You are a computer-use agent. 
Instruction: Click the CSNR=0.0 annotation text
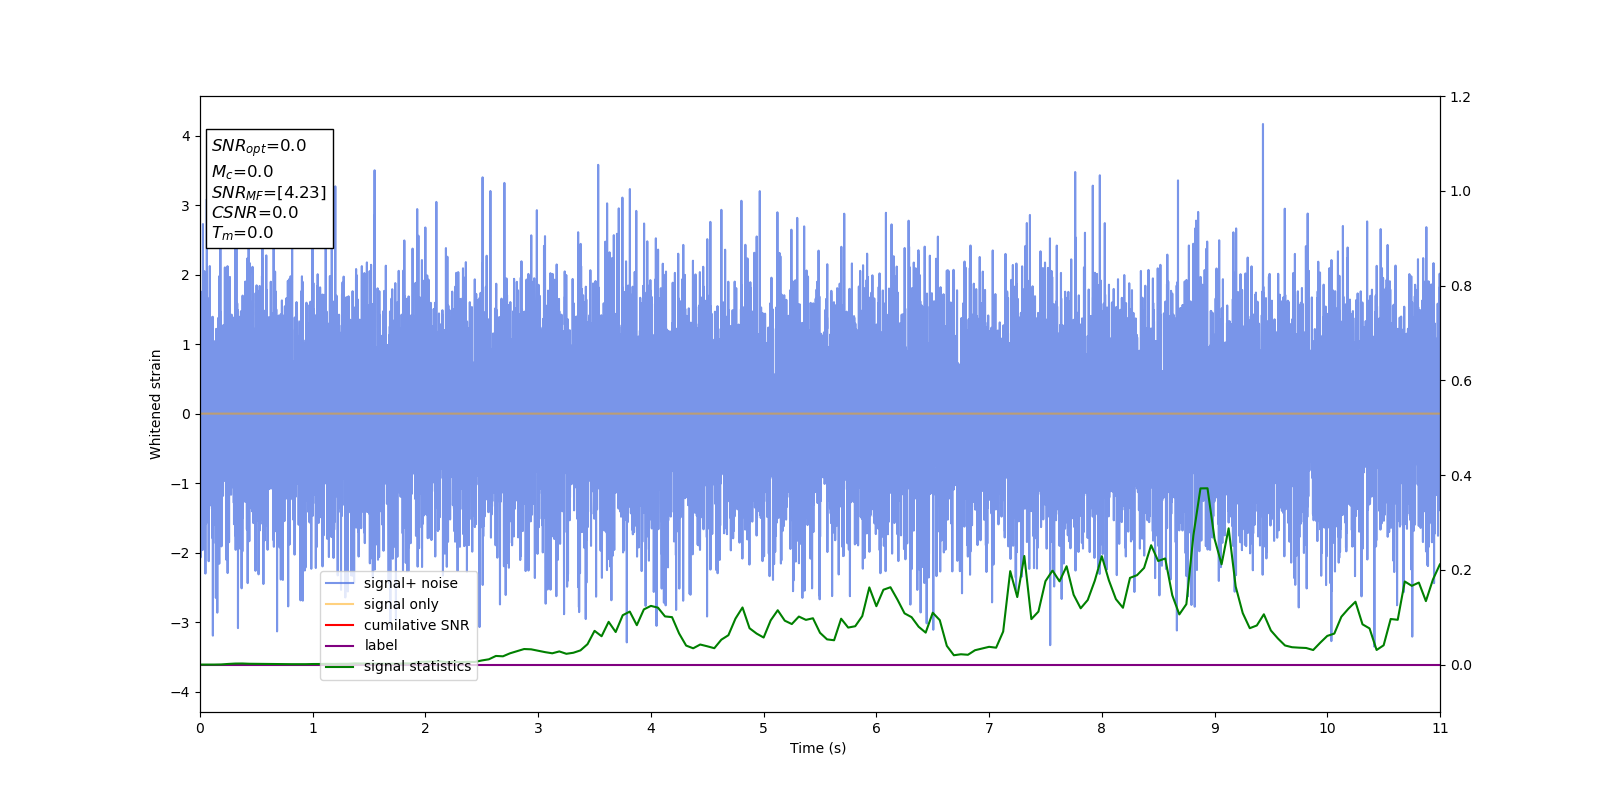pos(255,212)
